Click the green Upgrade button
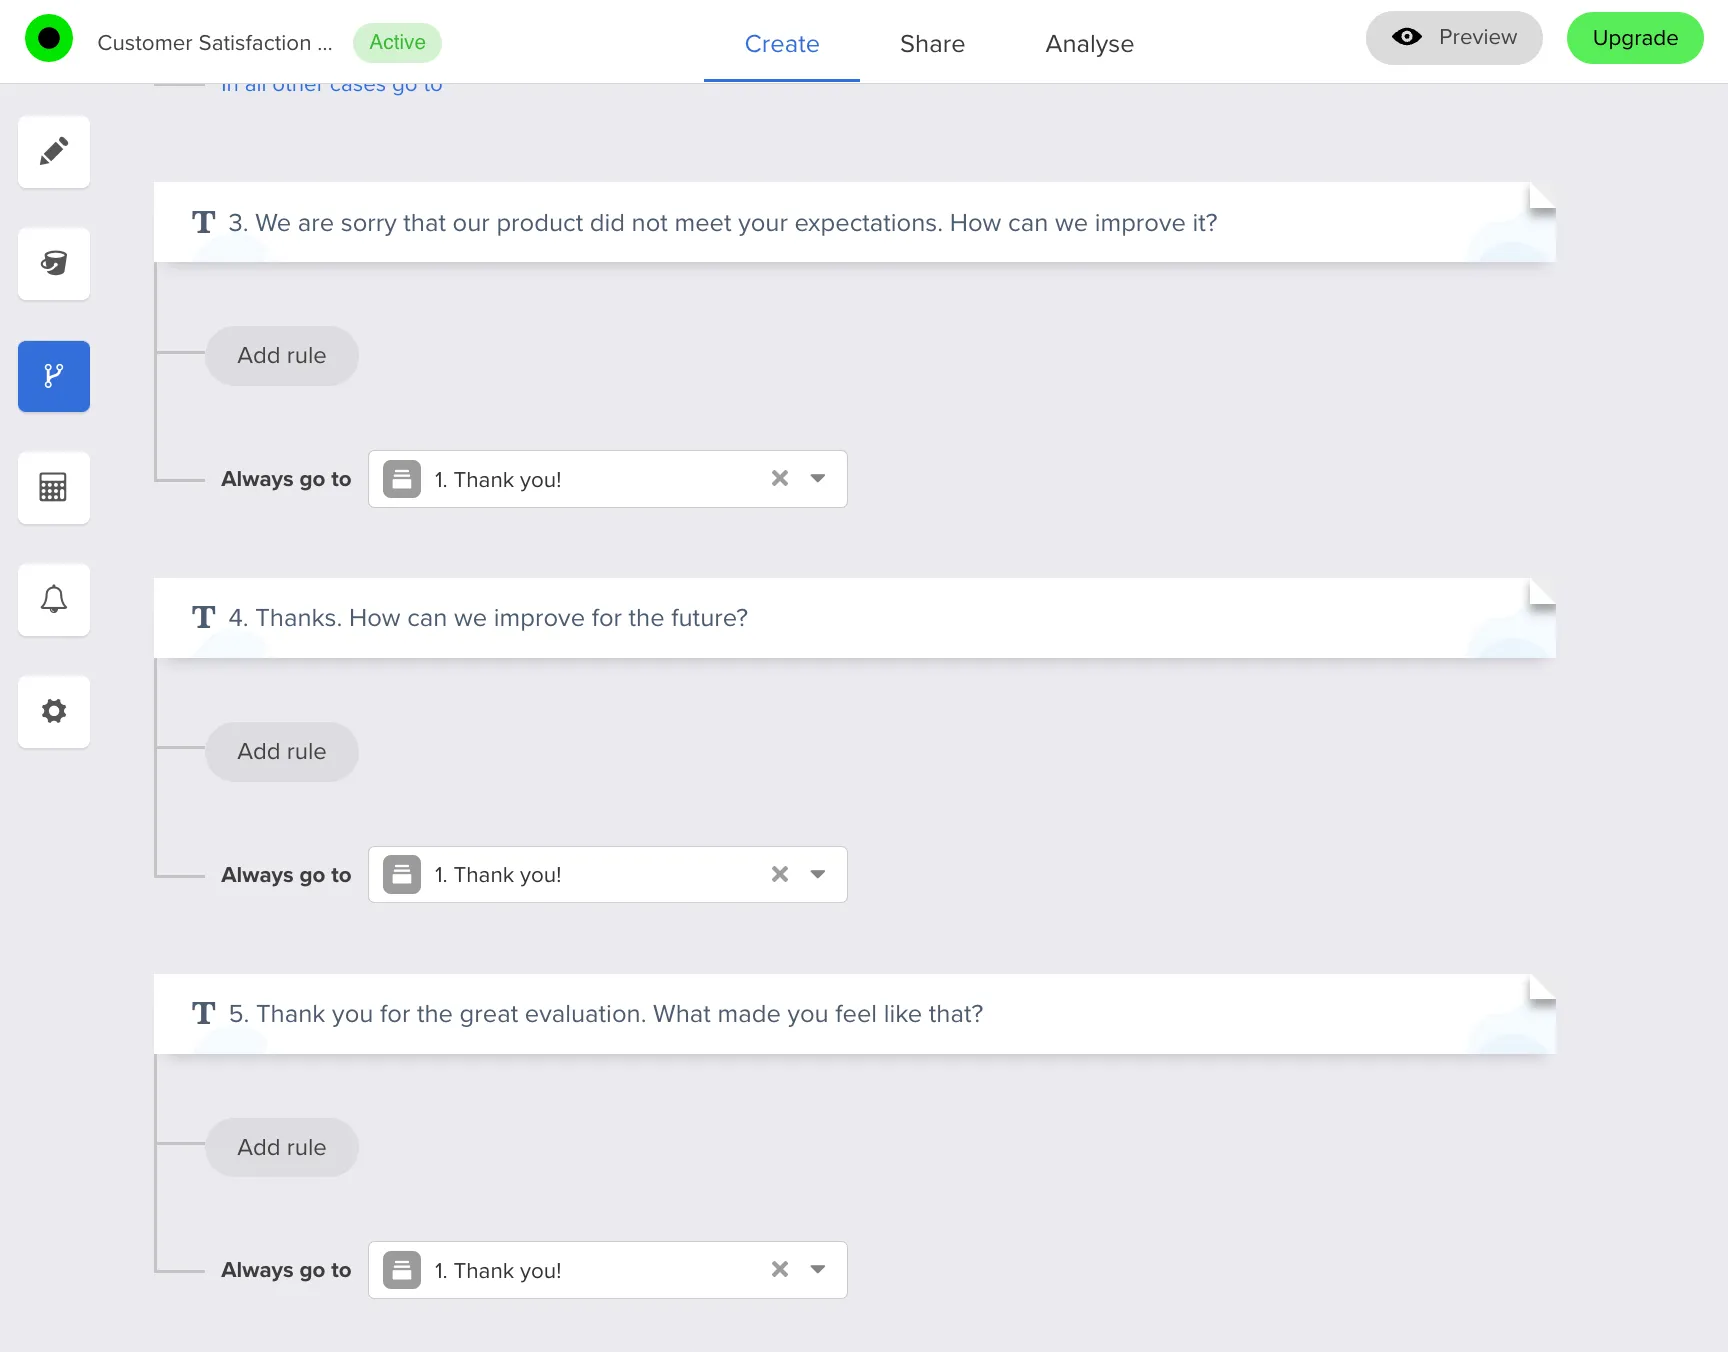 click(1634, 38)
